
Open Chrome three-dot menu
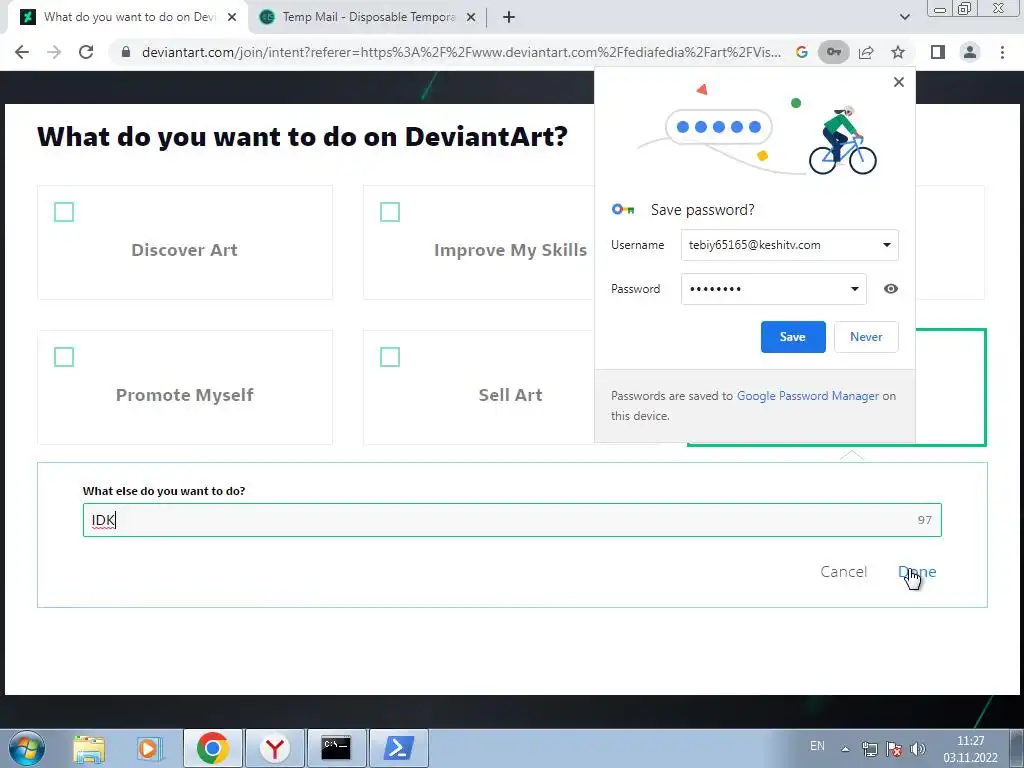point(1002,52)
